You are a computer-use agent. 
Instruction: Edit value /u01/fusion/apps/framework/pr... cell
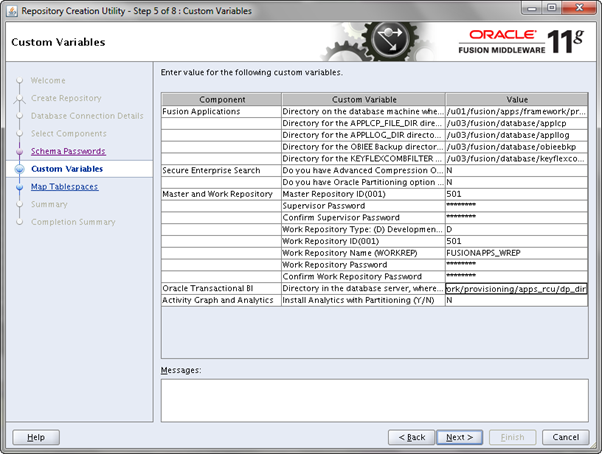[516, 112]
